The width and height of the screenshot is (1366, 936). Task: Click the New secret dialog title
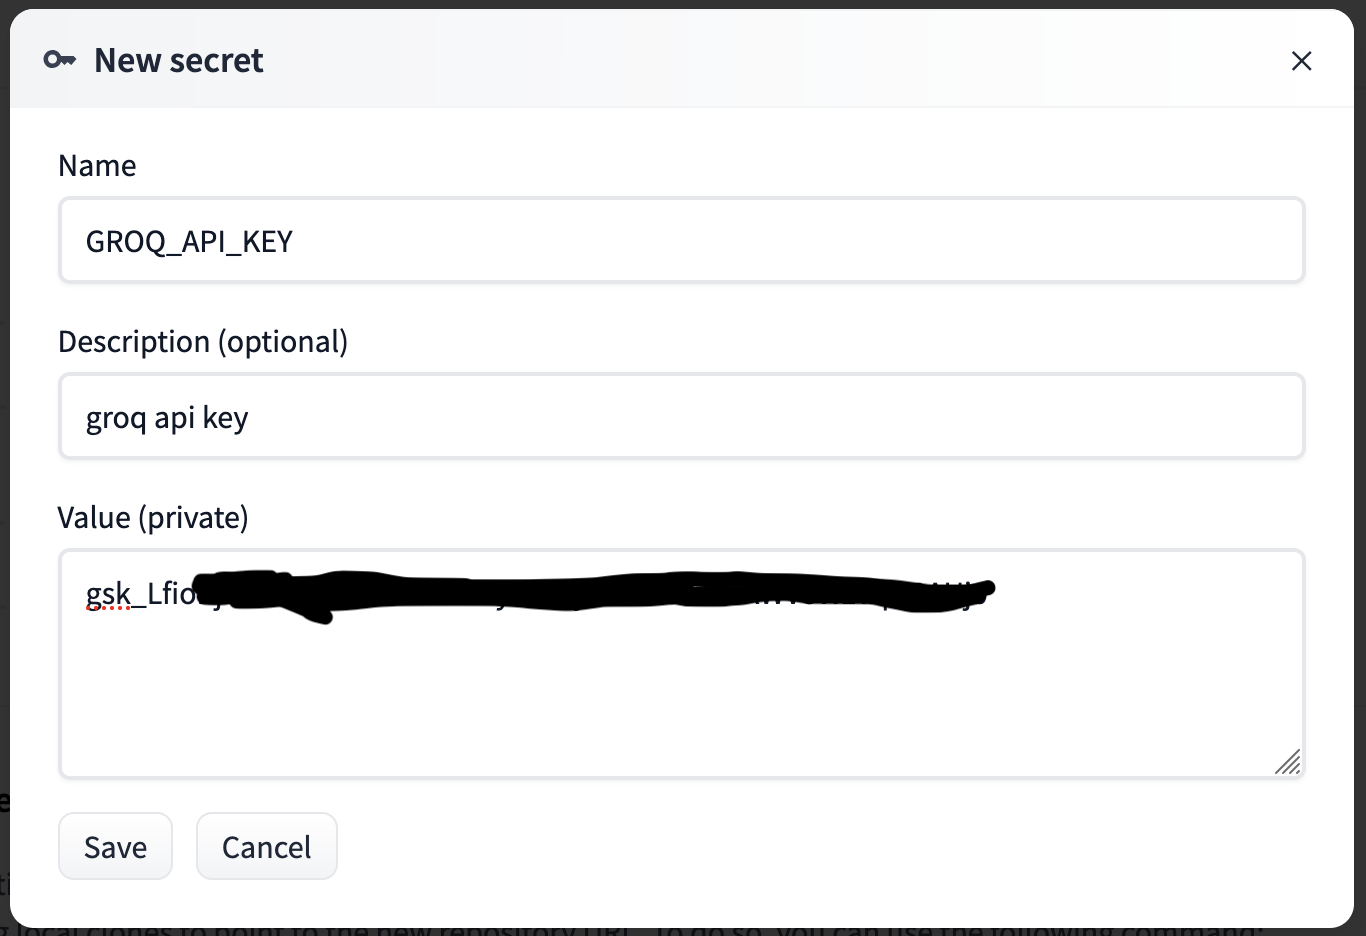[x=179, y=61]
